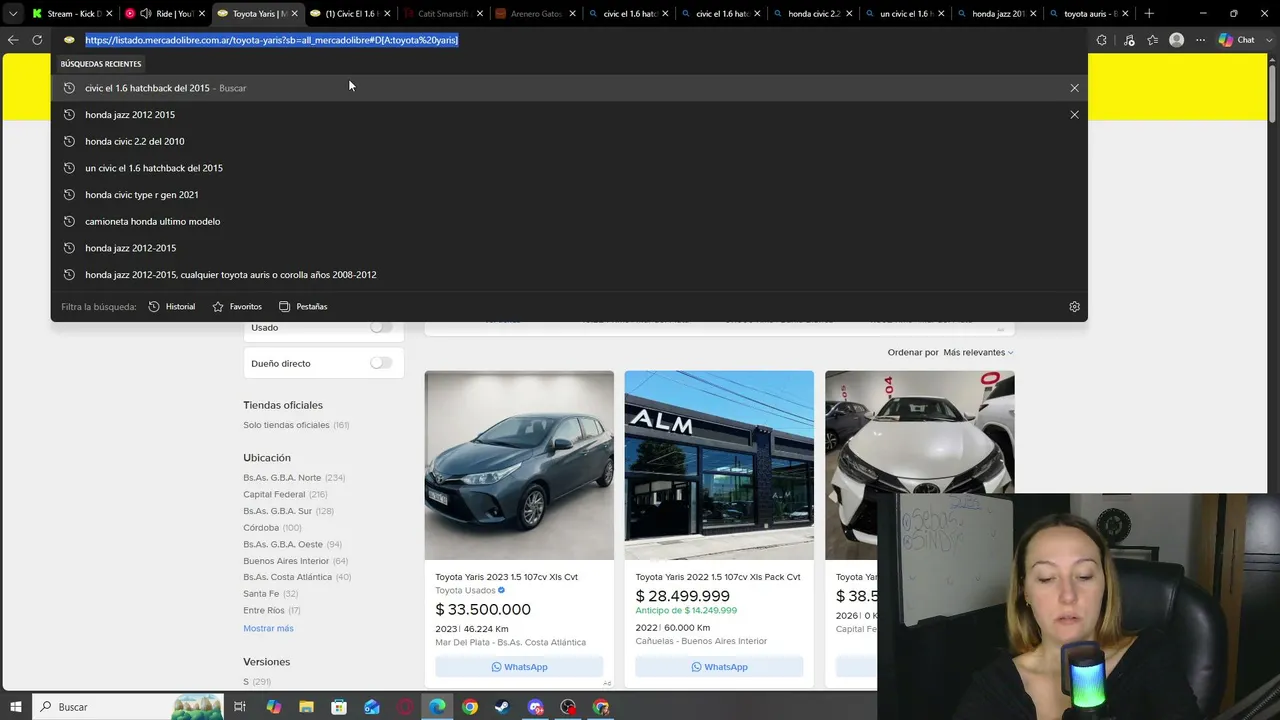Choose 'camioneta honda ultimo modelo' suggestion

(569, 221)
